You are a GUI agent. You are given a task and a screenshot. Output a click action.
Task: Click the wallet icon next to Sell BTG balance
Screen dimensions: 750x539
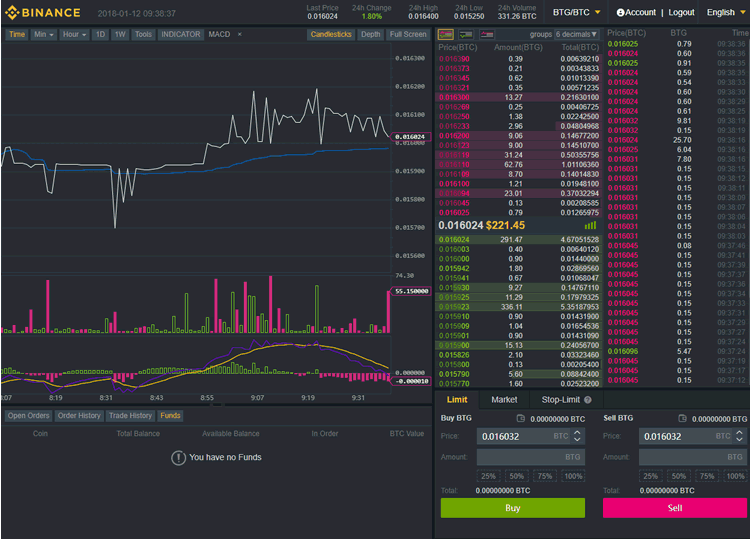click(683, 418)
